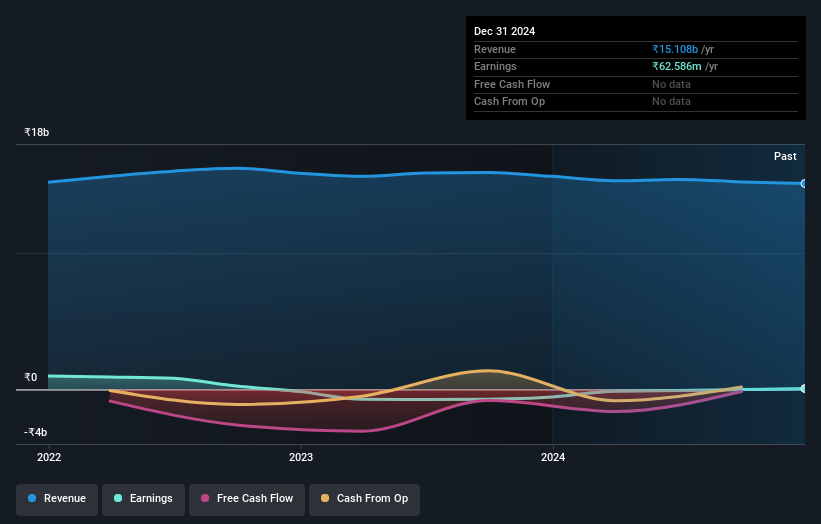
Task: Click the 2022 x-axis label
Action: [49, 457]
